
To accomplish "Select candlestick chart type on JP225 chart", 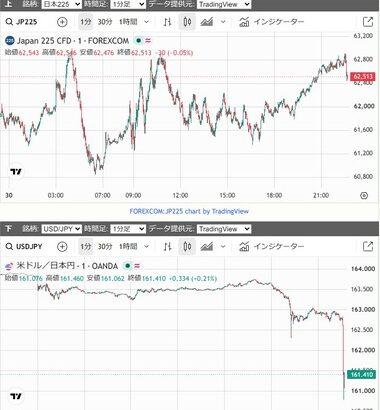I will pos(187,22).
